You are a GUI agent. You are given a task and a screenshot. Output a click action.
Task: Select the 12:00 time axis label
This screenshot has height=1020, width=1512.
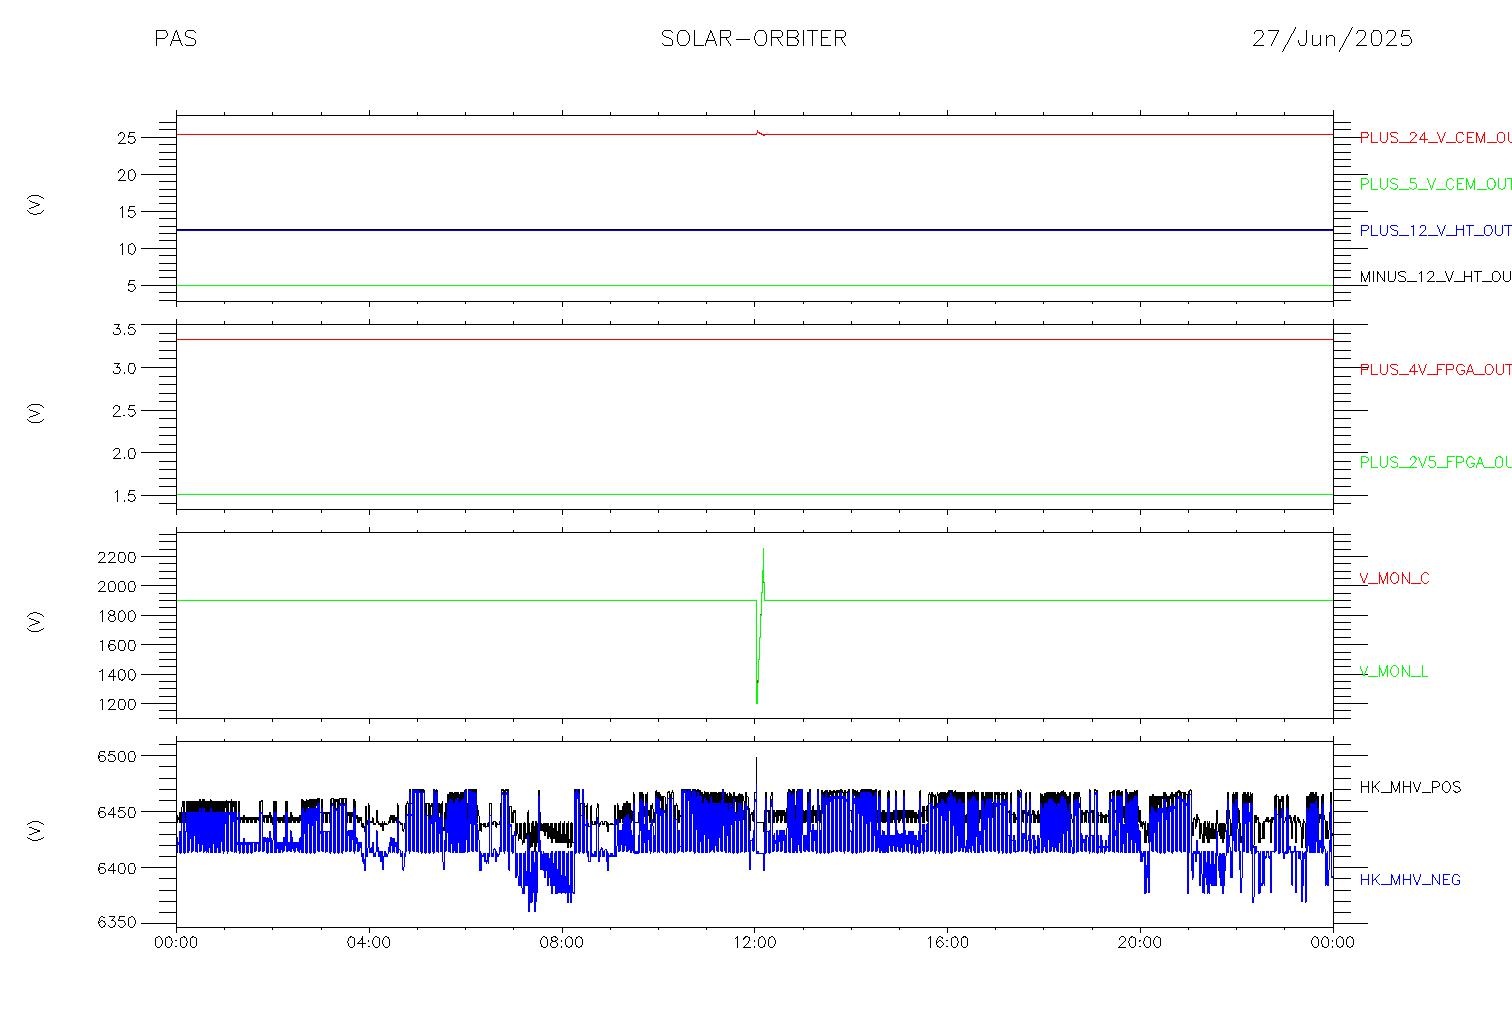click(754, 943)
